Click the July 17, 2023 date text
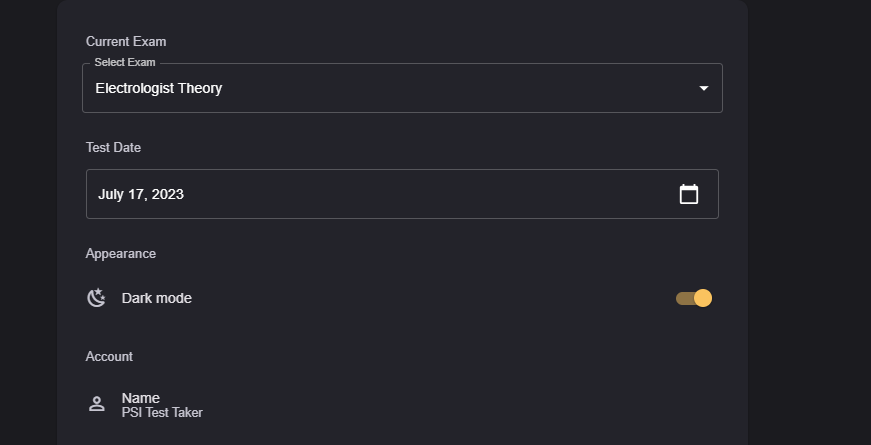The width and height of the screenshot is (871, 445). pos(140,194)
